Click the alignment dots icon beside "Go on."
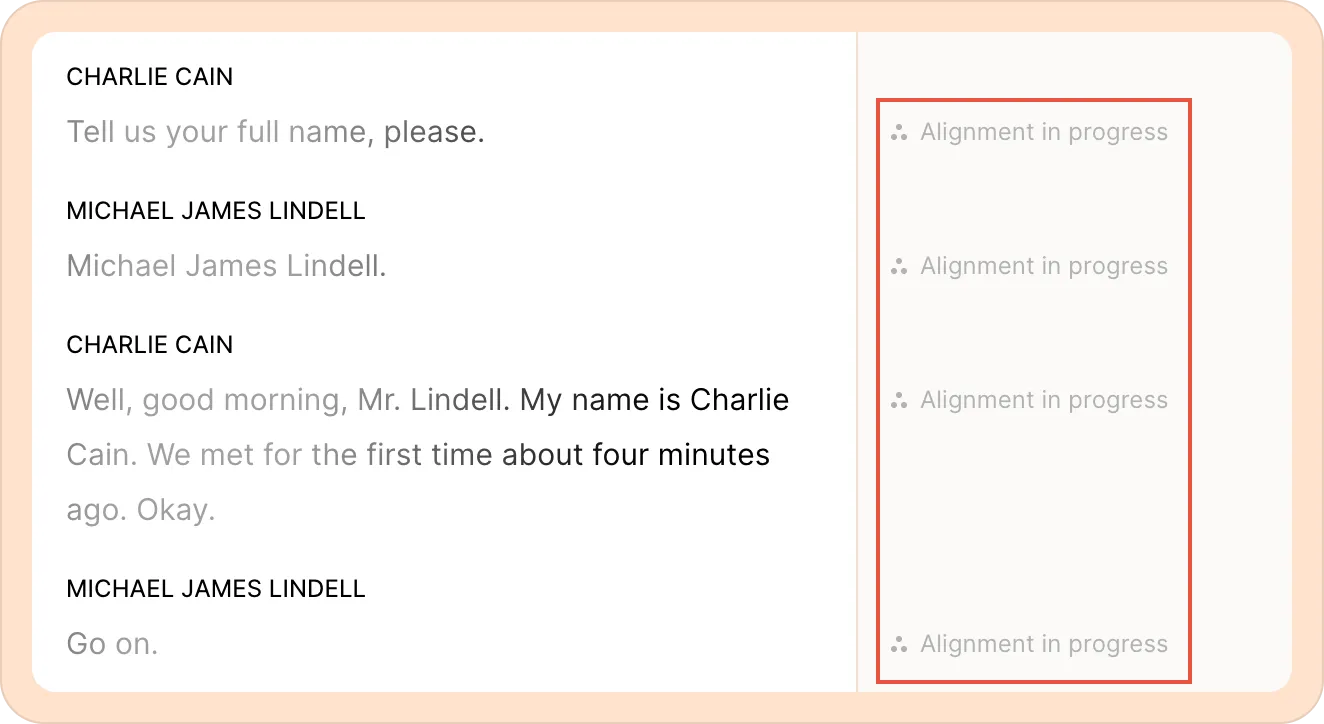This screenshot has height=724, width=1324. [899, 644]
